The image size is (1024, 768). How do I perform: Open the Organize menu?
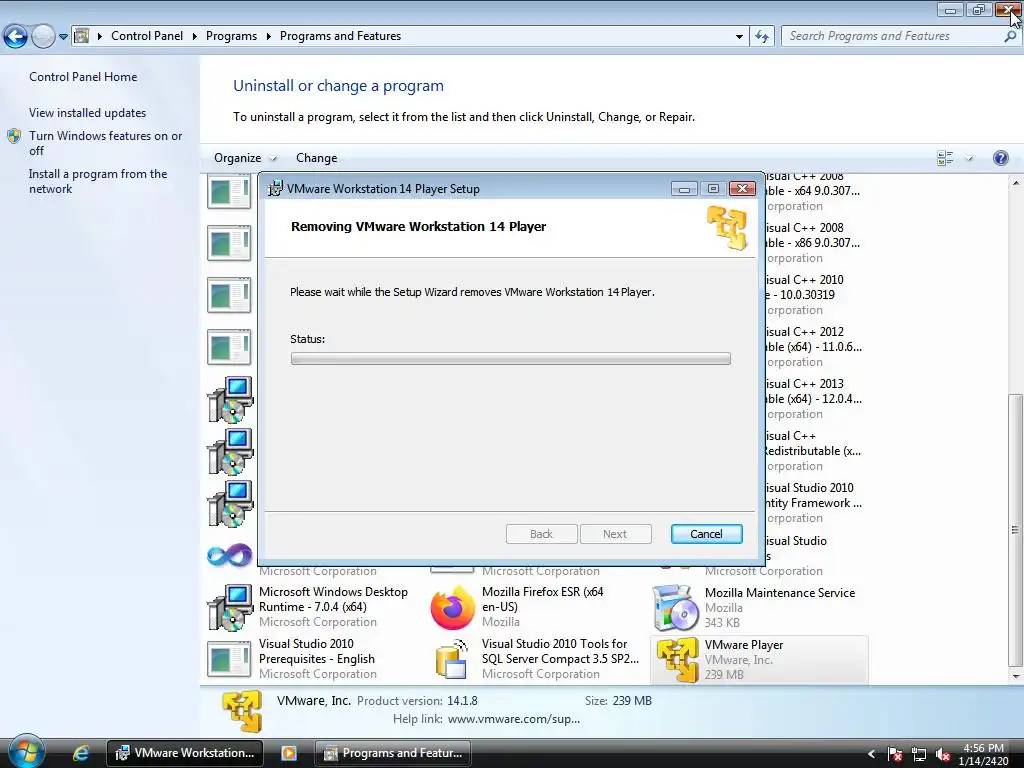pos(245,158)
